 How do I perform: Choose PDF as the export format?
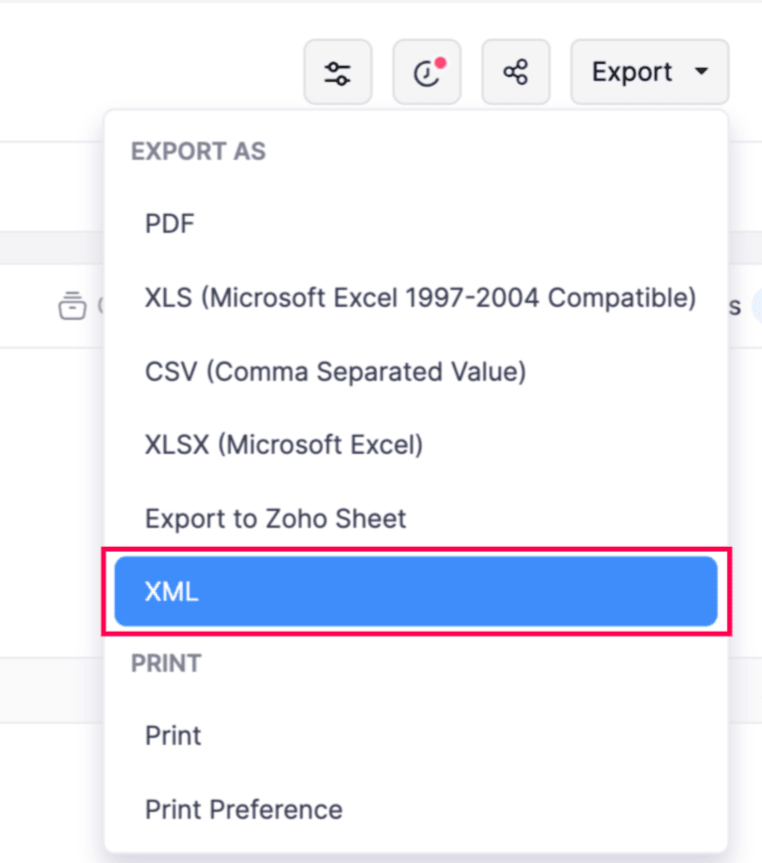pyautogui.click(x=169, y=223)
